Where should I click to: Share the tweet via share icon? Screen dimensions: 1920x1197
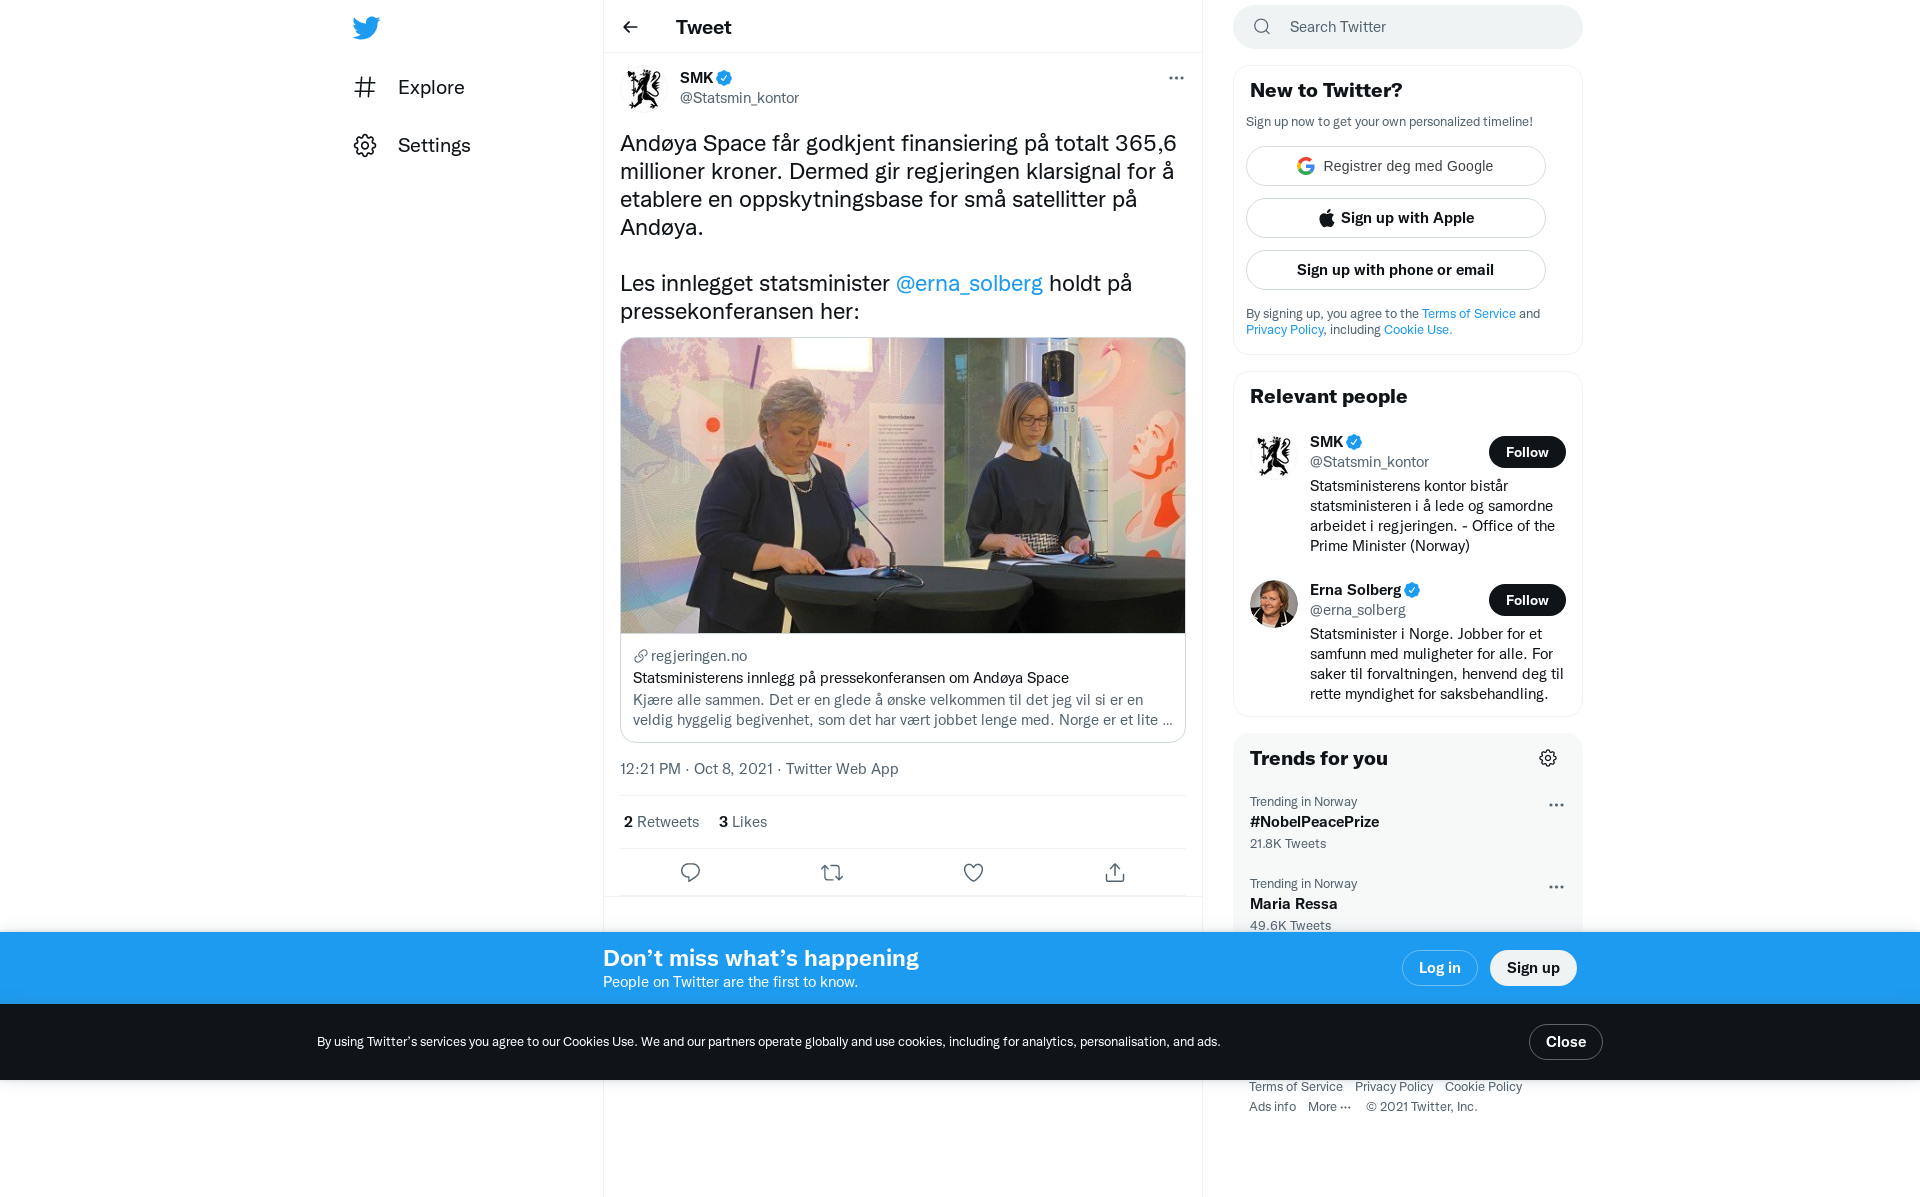pos(1115,872)
